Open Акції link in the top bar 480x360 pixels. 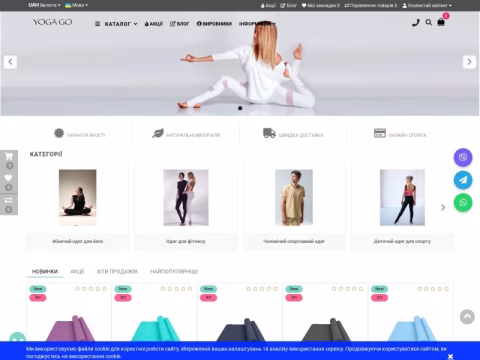coord(268,5)
